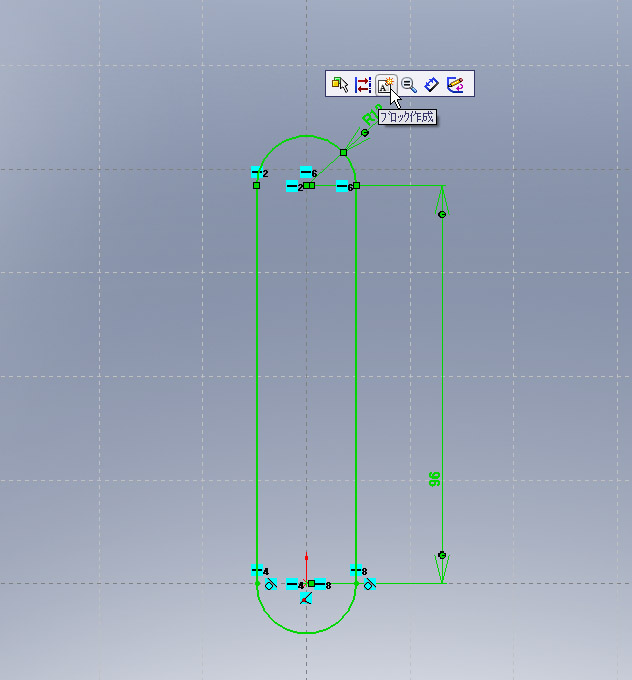Click the Make Block (ブロック作成) icon
The image size is (632, 680).
click(x=386, y=85)
